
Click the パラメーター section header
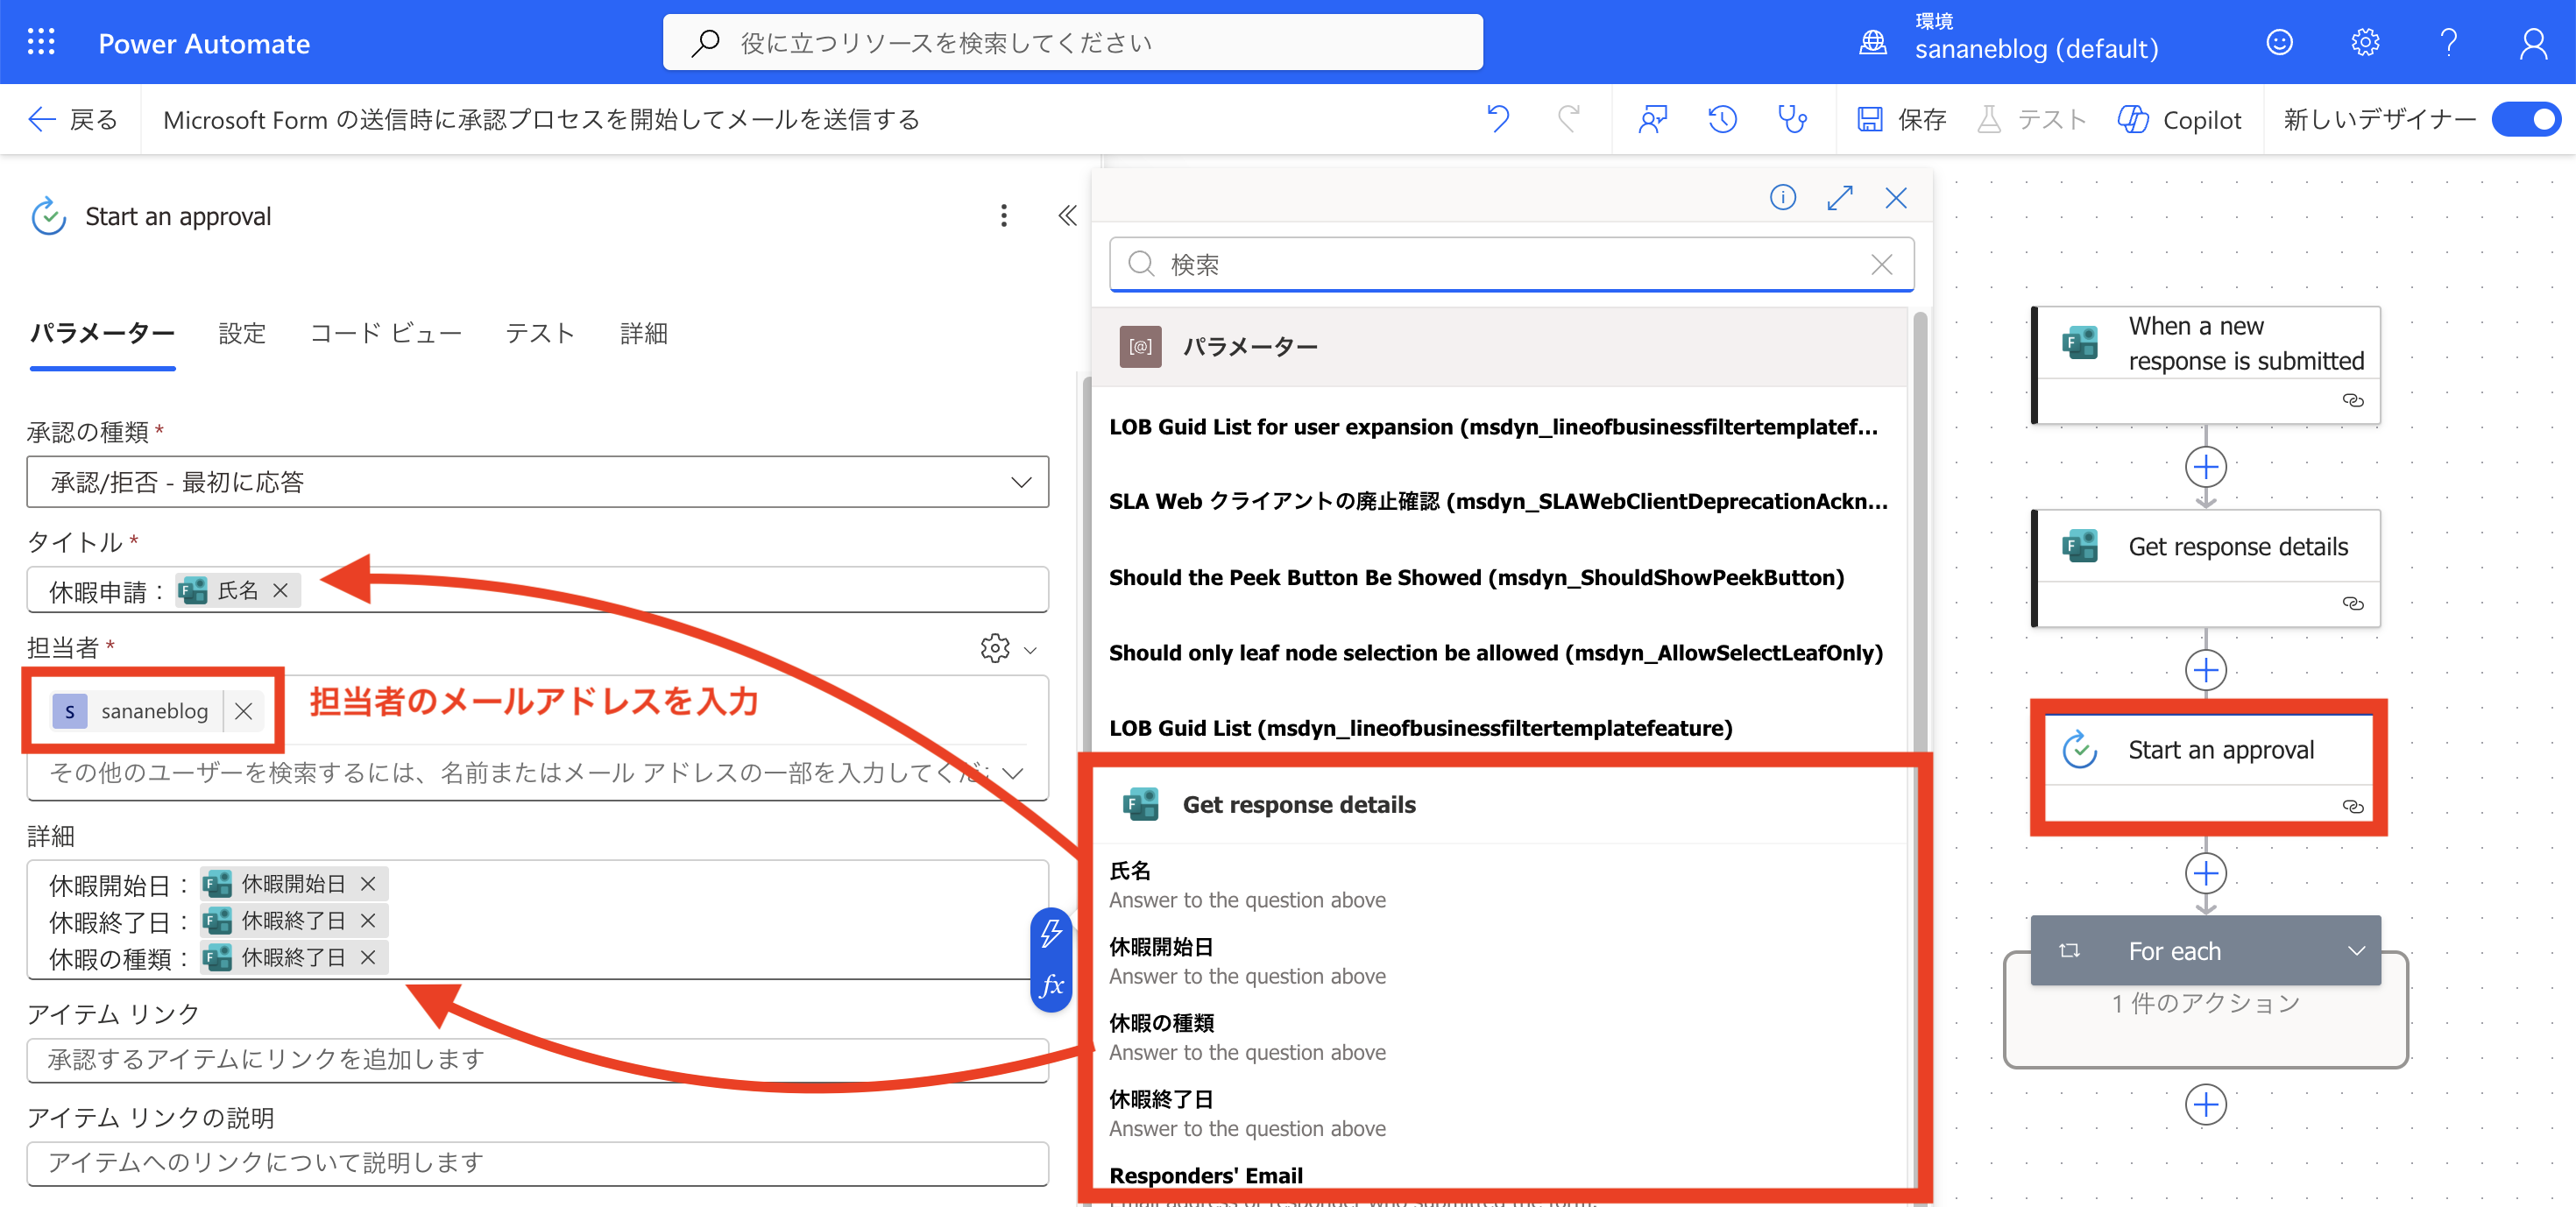pyautogui.click(x=1499, y=346)
